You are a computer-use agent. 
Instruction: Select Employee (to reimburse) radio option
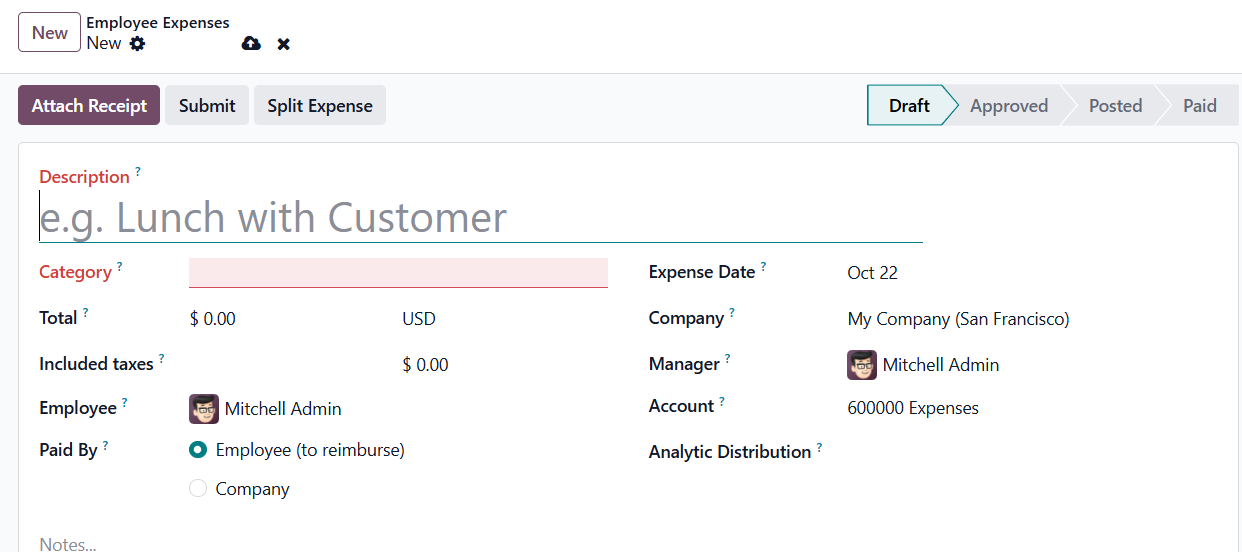(x=198, y=450)
